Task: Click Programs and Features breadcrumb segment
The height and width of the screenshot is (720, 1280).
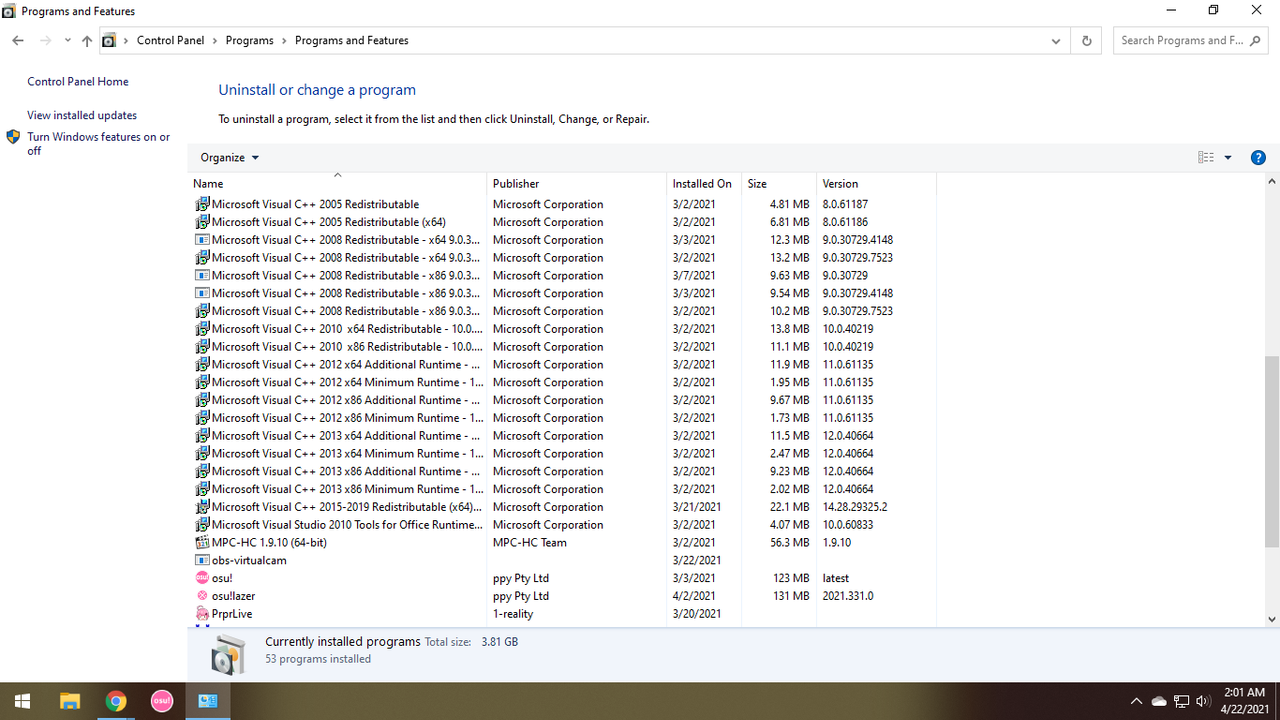Action: [x=352, y=41]
